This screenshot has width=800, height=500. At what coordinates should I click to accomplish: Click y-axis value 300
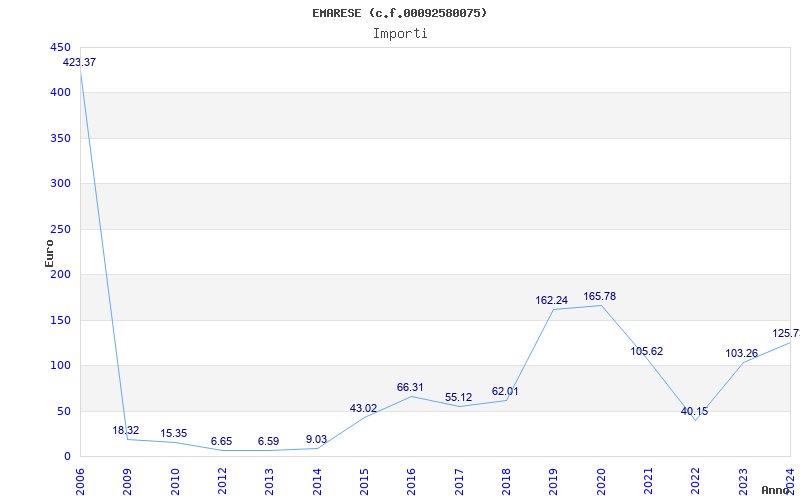pyautogui.click(x=60, y=184)
